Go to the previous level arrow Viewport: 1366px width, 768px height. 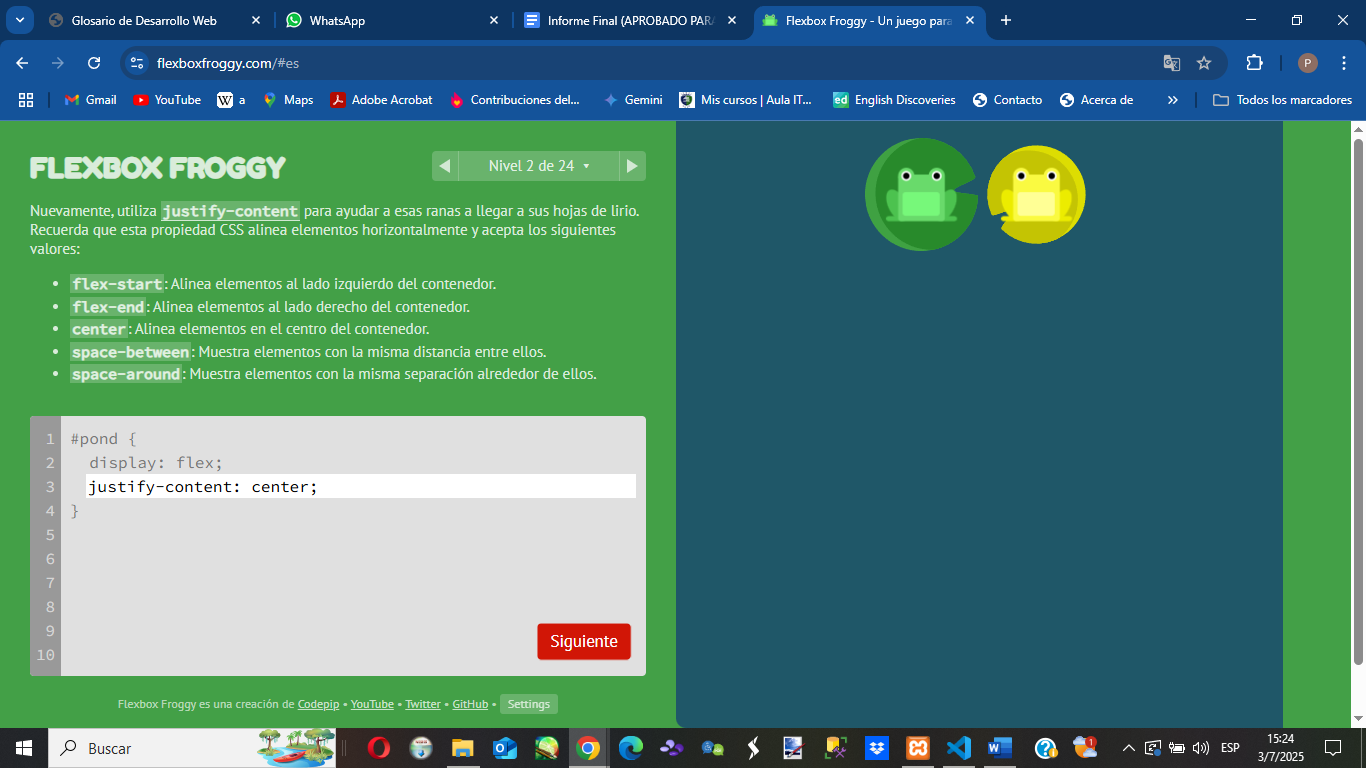445,166
